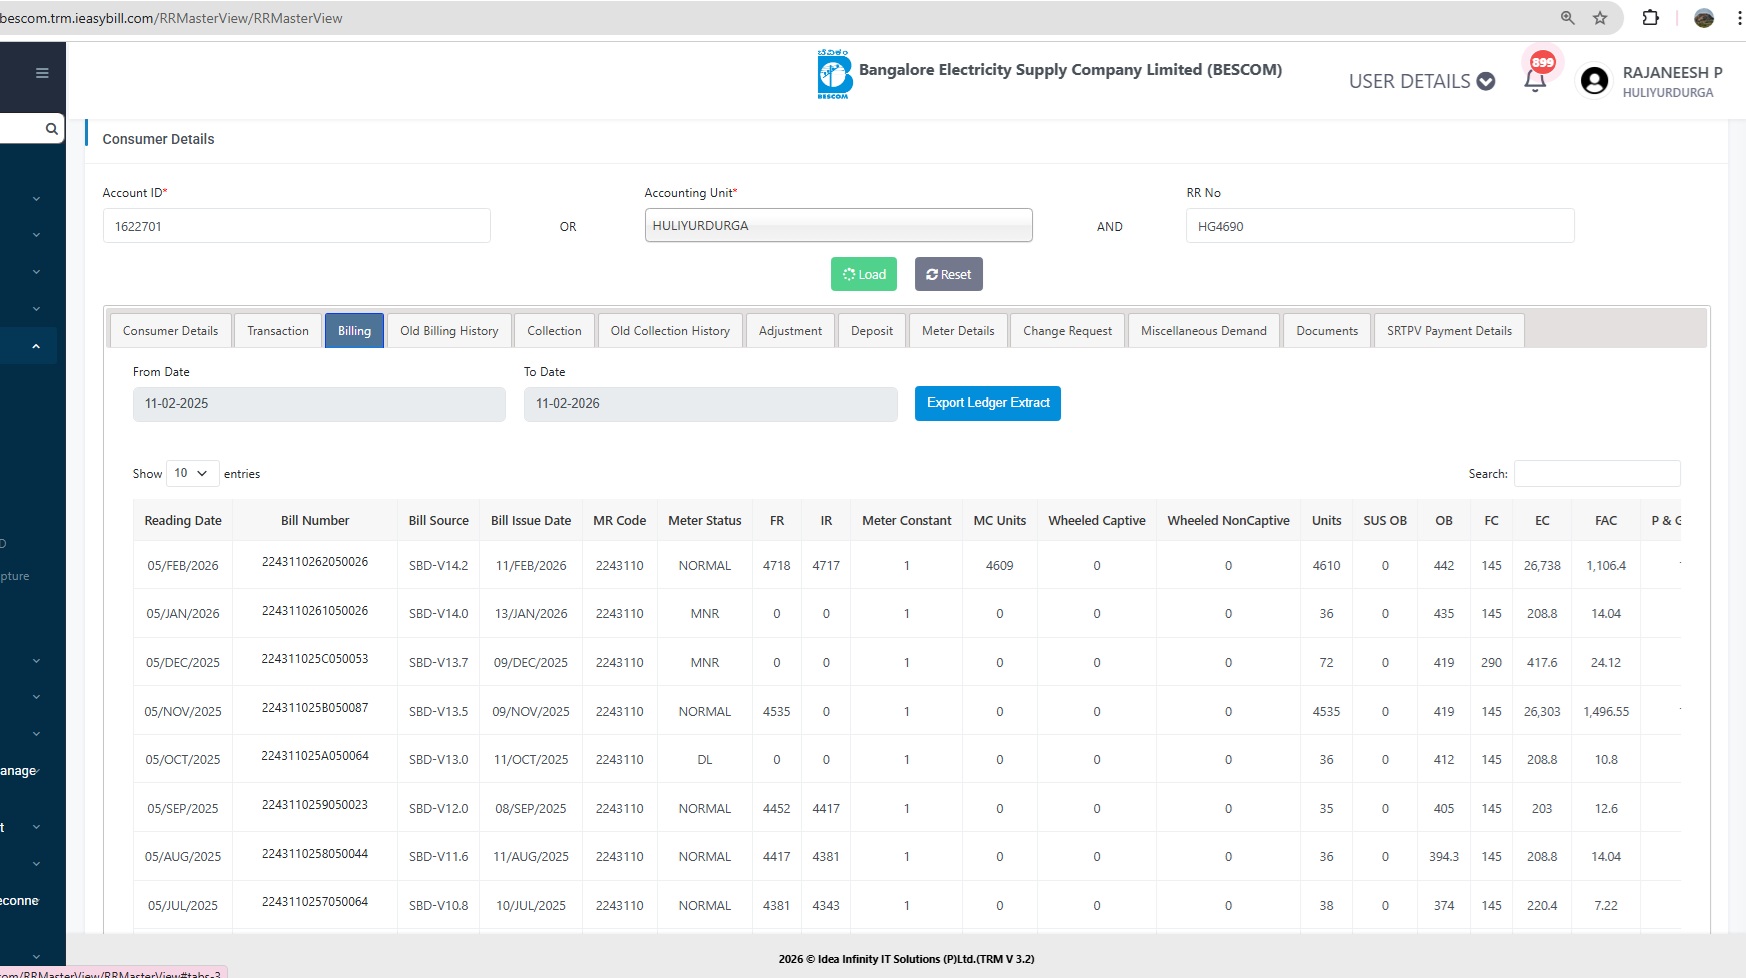Screen dimensions: 1746x978
Task: Click the Reset button
Action: [x=948, y=275]
